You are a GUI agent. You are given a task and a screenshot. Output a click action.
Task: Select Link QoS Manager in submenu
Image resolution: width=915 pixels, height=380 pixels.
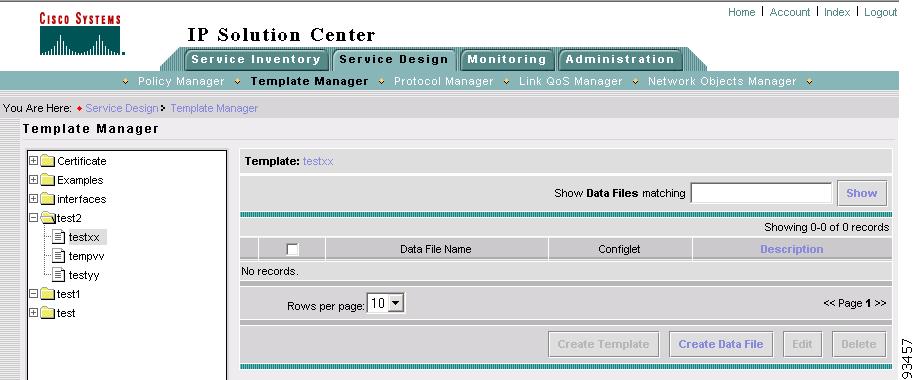(x=571, y=82)
